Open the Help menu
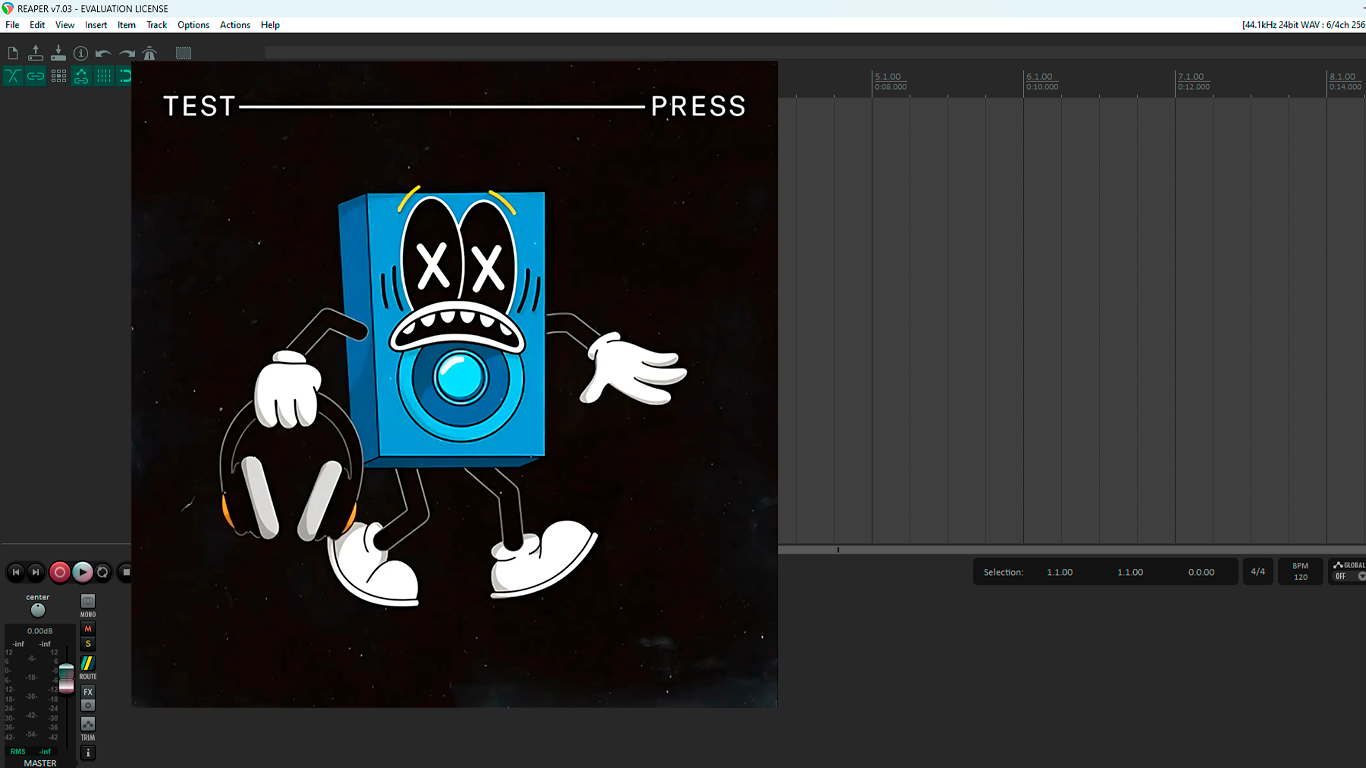 point(270,25)
